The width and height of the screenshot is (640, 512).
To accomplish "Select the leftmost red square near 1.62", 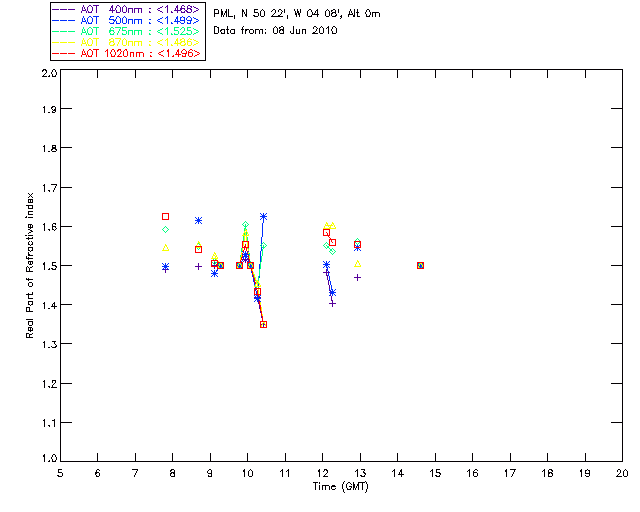I will pos(165,216).
